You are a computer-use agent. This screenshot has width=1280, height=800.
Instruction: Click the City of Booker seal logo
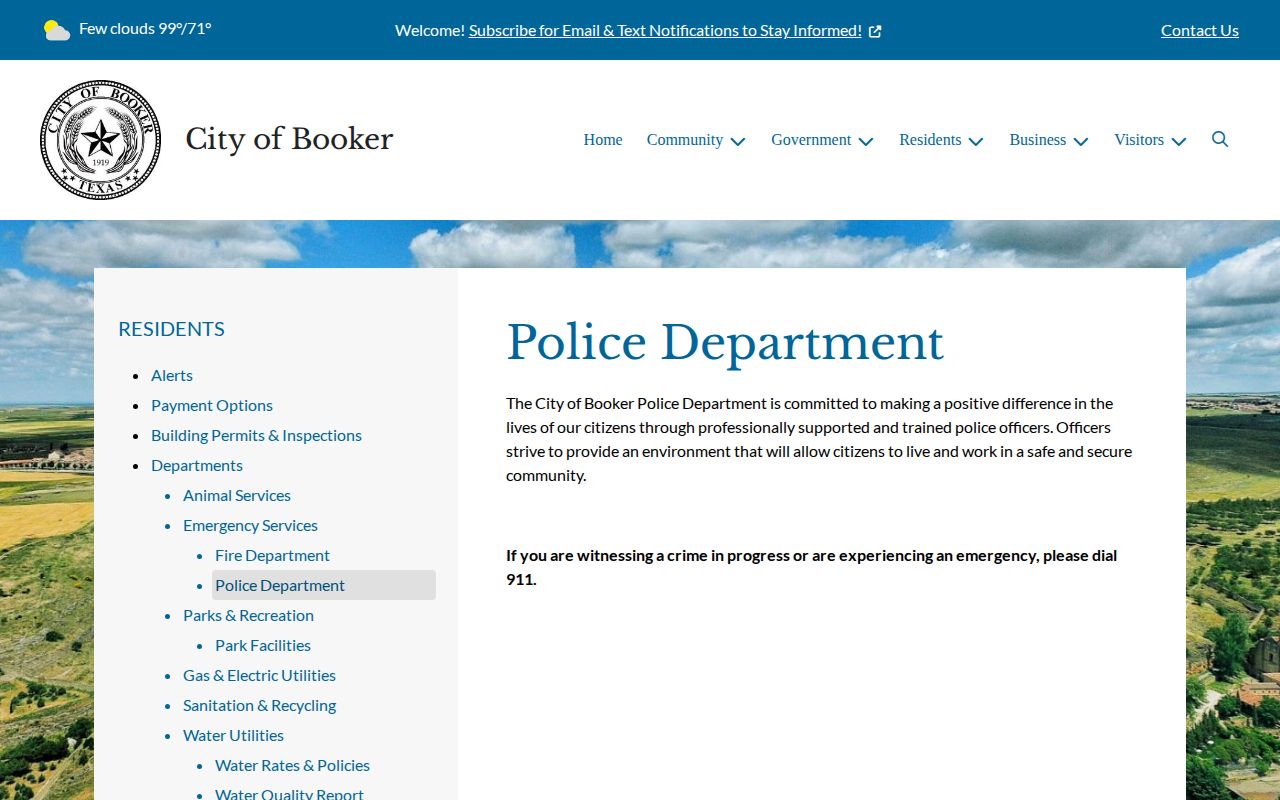pyautogui.click(x=100, y=140)
